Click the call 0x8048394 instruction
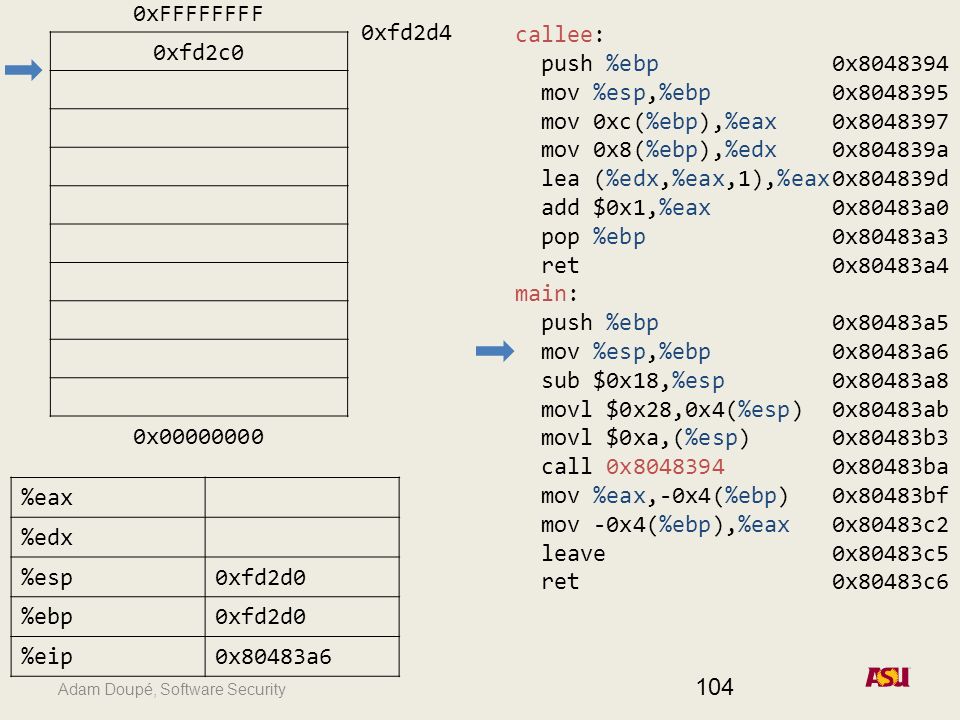The height and width of the screenshot is (720, 960). 632,467
